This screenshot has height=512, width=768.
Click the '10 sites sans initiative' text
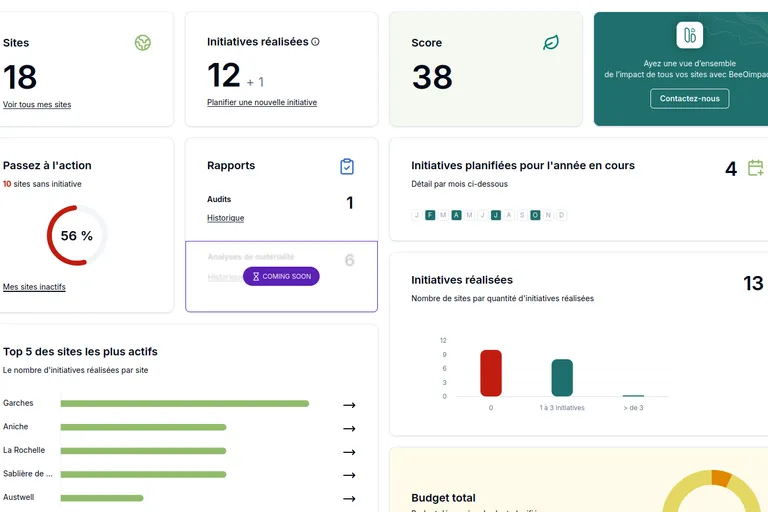[x=42, y=184]
